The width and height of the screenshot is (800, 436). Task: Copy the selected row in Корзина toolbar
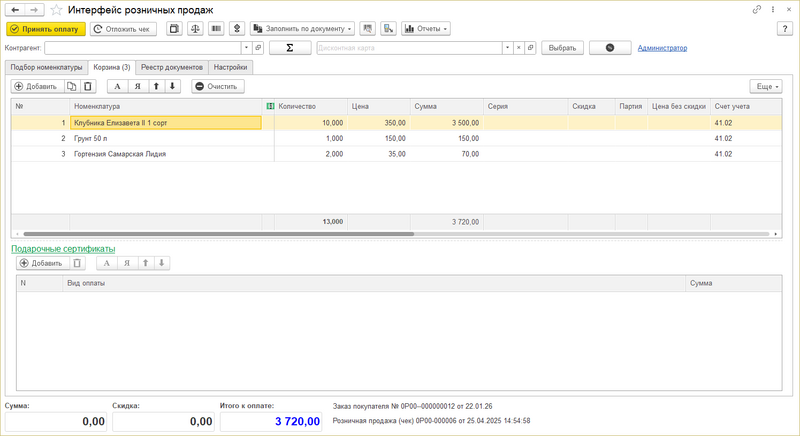(x=71, y=87)
